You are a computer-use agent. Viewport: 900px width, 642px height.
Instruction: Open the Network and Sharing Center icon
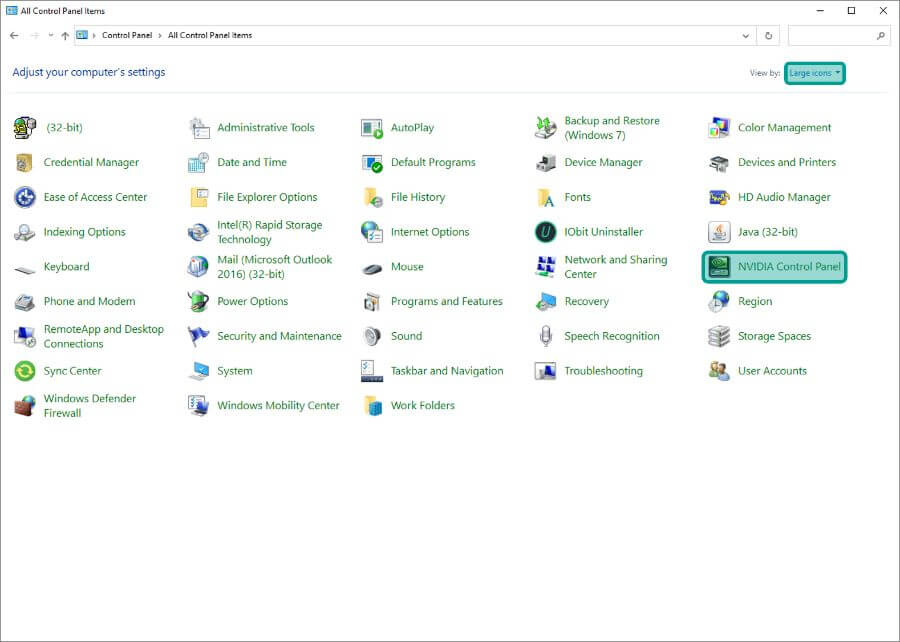[545, 267]
